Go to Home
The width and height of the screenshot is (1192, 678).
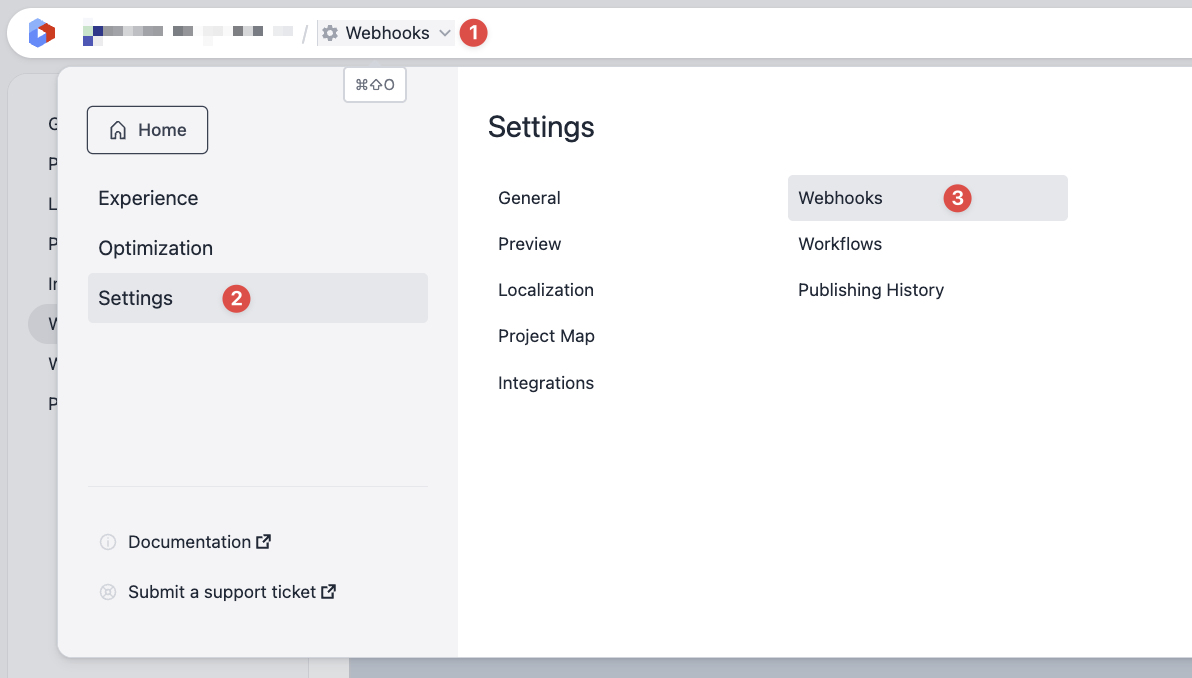(x=148, y=130)
